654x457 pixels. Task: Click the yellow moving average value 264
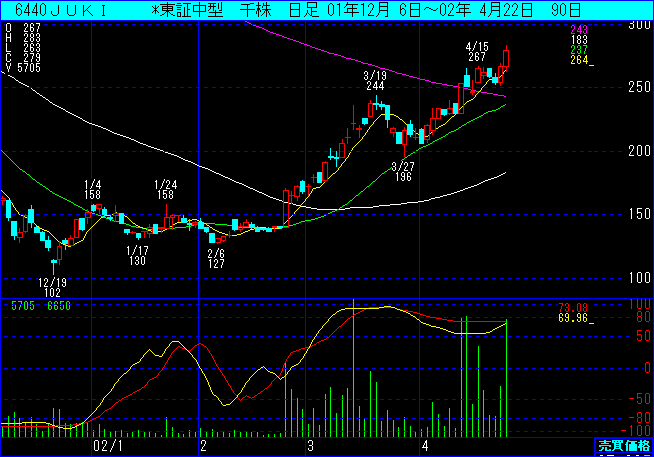579,60
